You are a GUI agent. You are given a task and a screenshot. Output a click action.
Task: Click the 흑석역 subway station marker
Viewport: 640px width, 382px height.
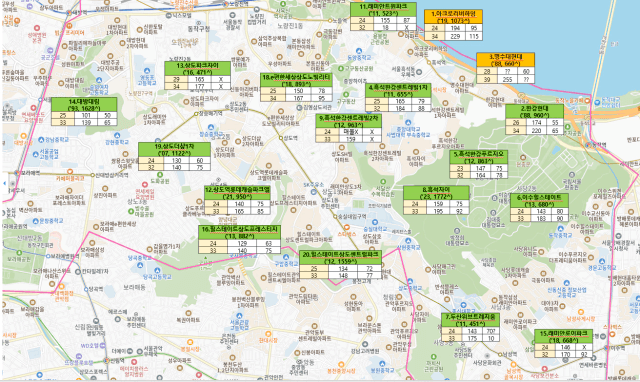point(429,62)
